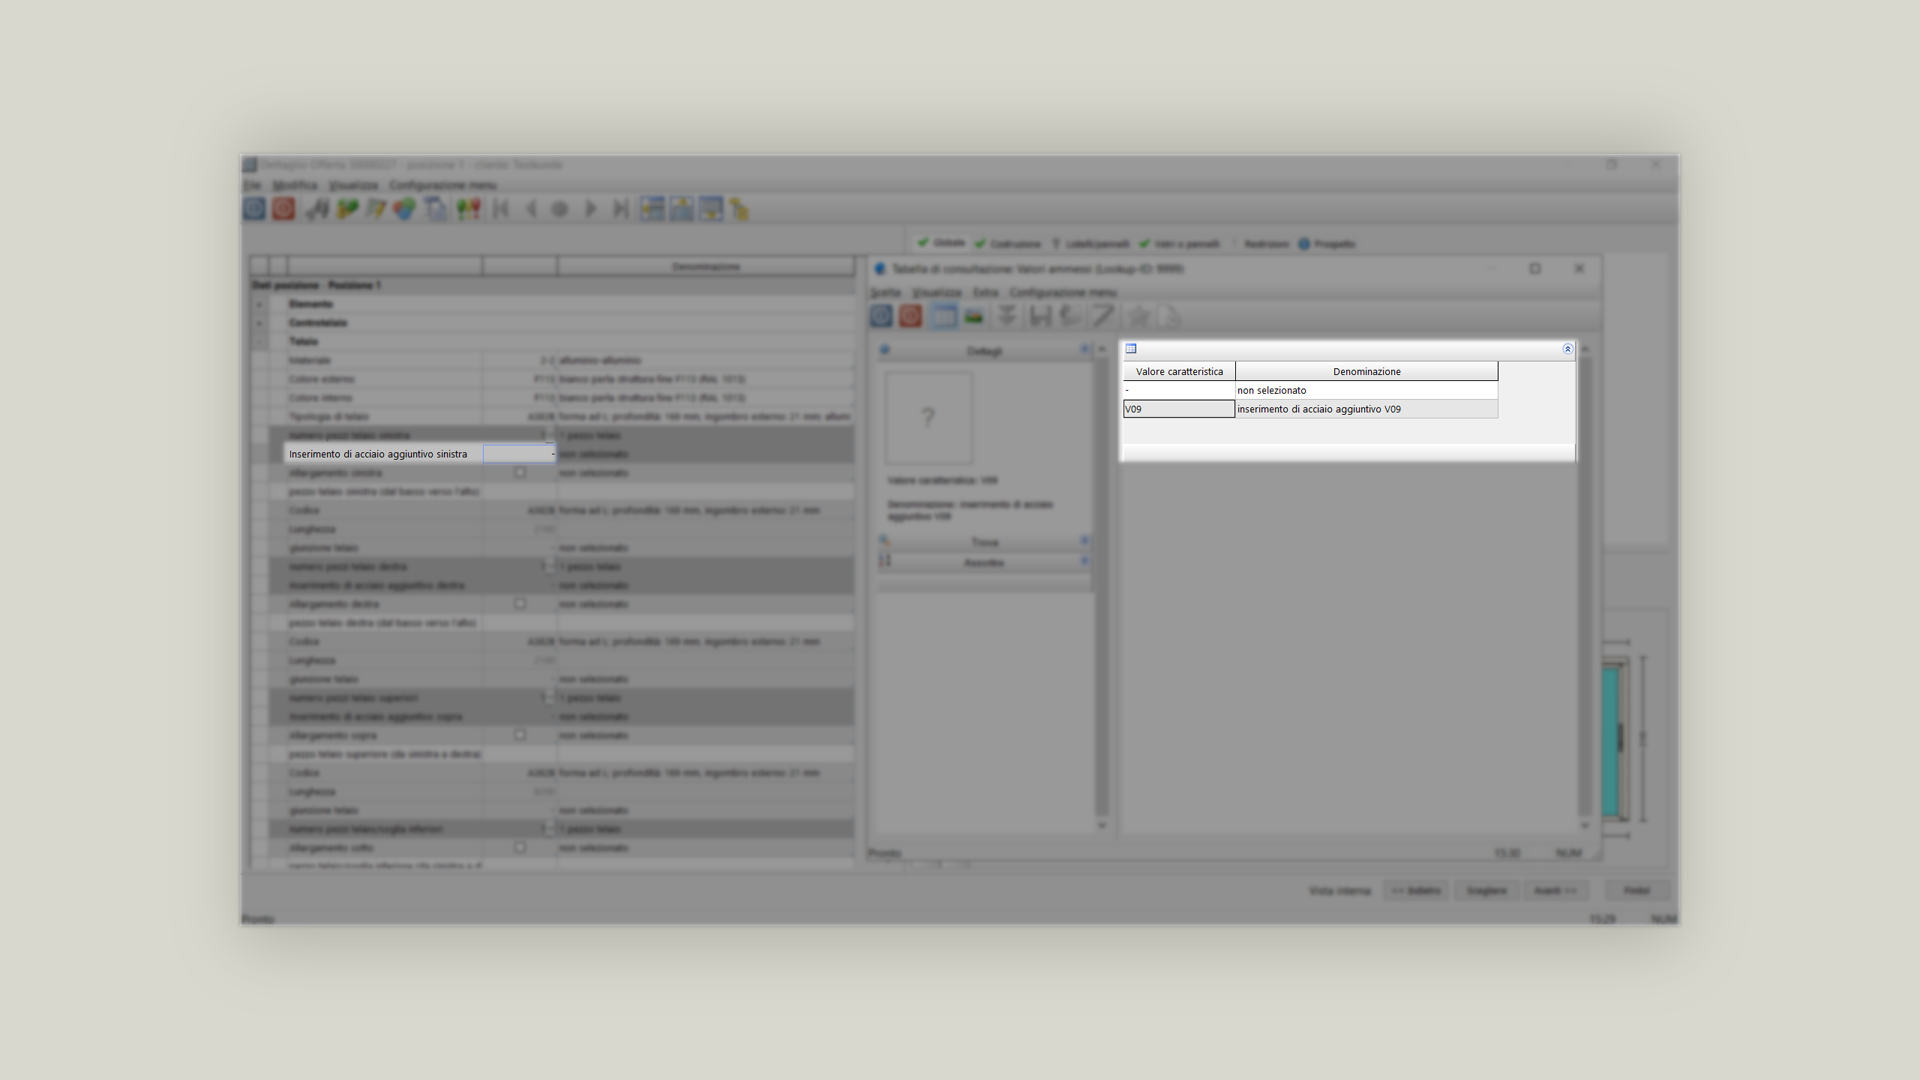Collapse the lookup table panel with double chevron
The height and width of the screenshot is (1080, 1920).
tap(1567, 349)
